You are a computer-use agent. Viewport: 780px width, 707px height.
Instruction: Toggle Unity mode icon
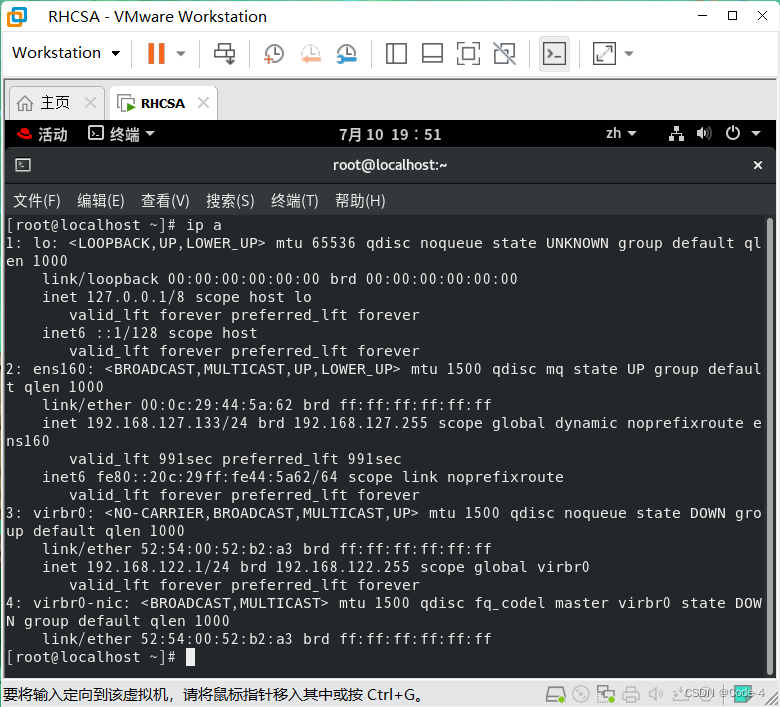pos(504,53)
